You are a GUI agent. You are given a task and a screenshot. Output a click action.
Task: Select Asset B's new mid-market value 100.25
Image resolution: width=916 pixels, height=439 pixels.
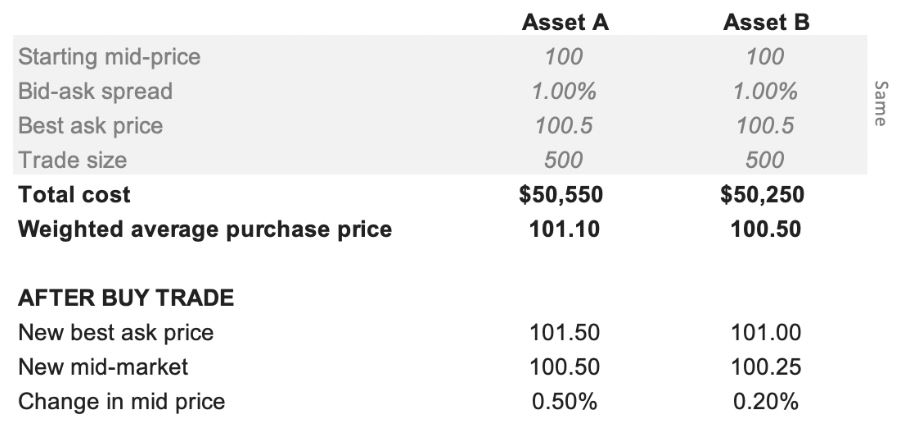point(765,367)
